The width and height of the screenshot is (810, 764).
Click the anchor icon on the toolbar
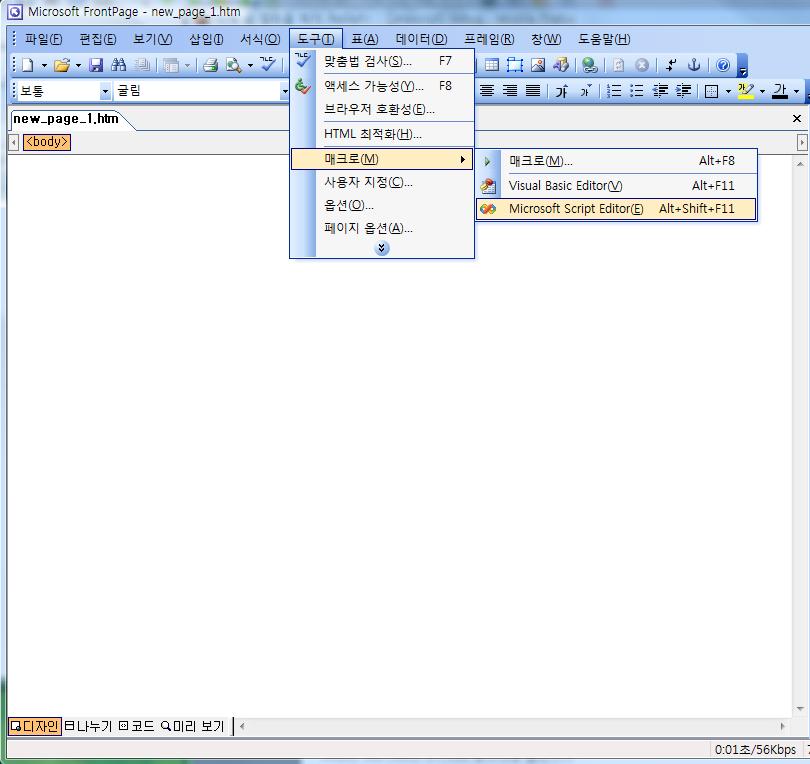click(694, 65)
